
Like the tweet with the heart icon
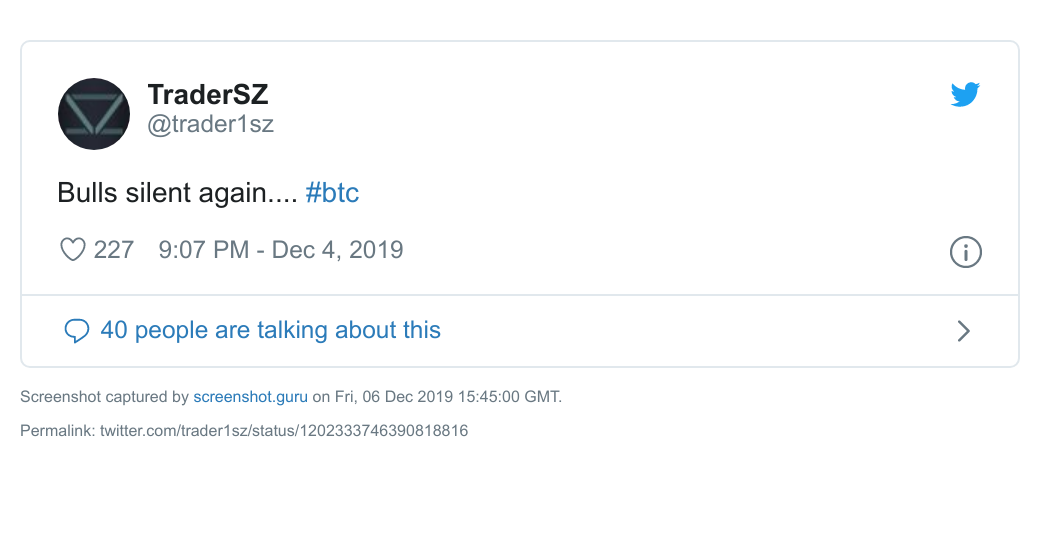tap(73, 250)
